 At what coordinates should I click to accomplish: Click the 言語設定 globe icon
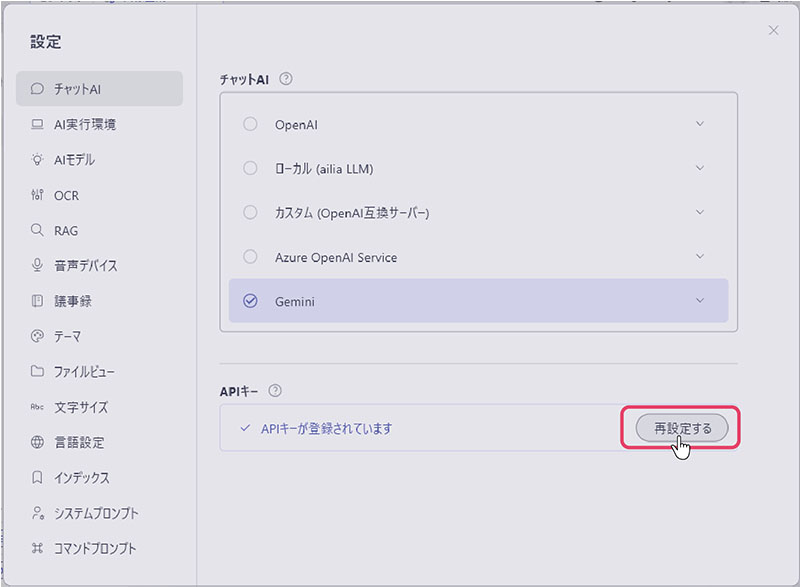click(37, 442)
